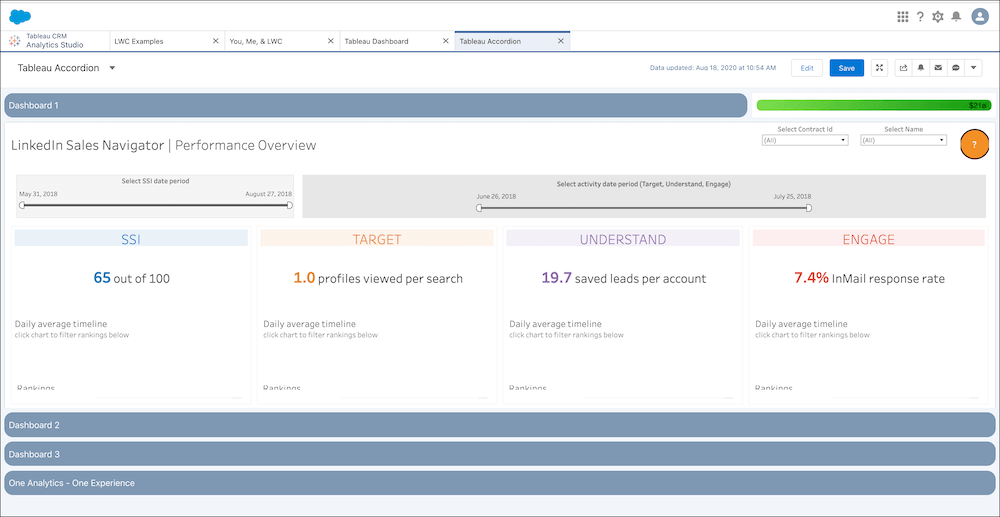Open the App Launcher grid icon
Image resolution: width=1000 pixels, height=517 pixels.
tap(902, 17)
